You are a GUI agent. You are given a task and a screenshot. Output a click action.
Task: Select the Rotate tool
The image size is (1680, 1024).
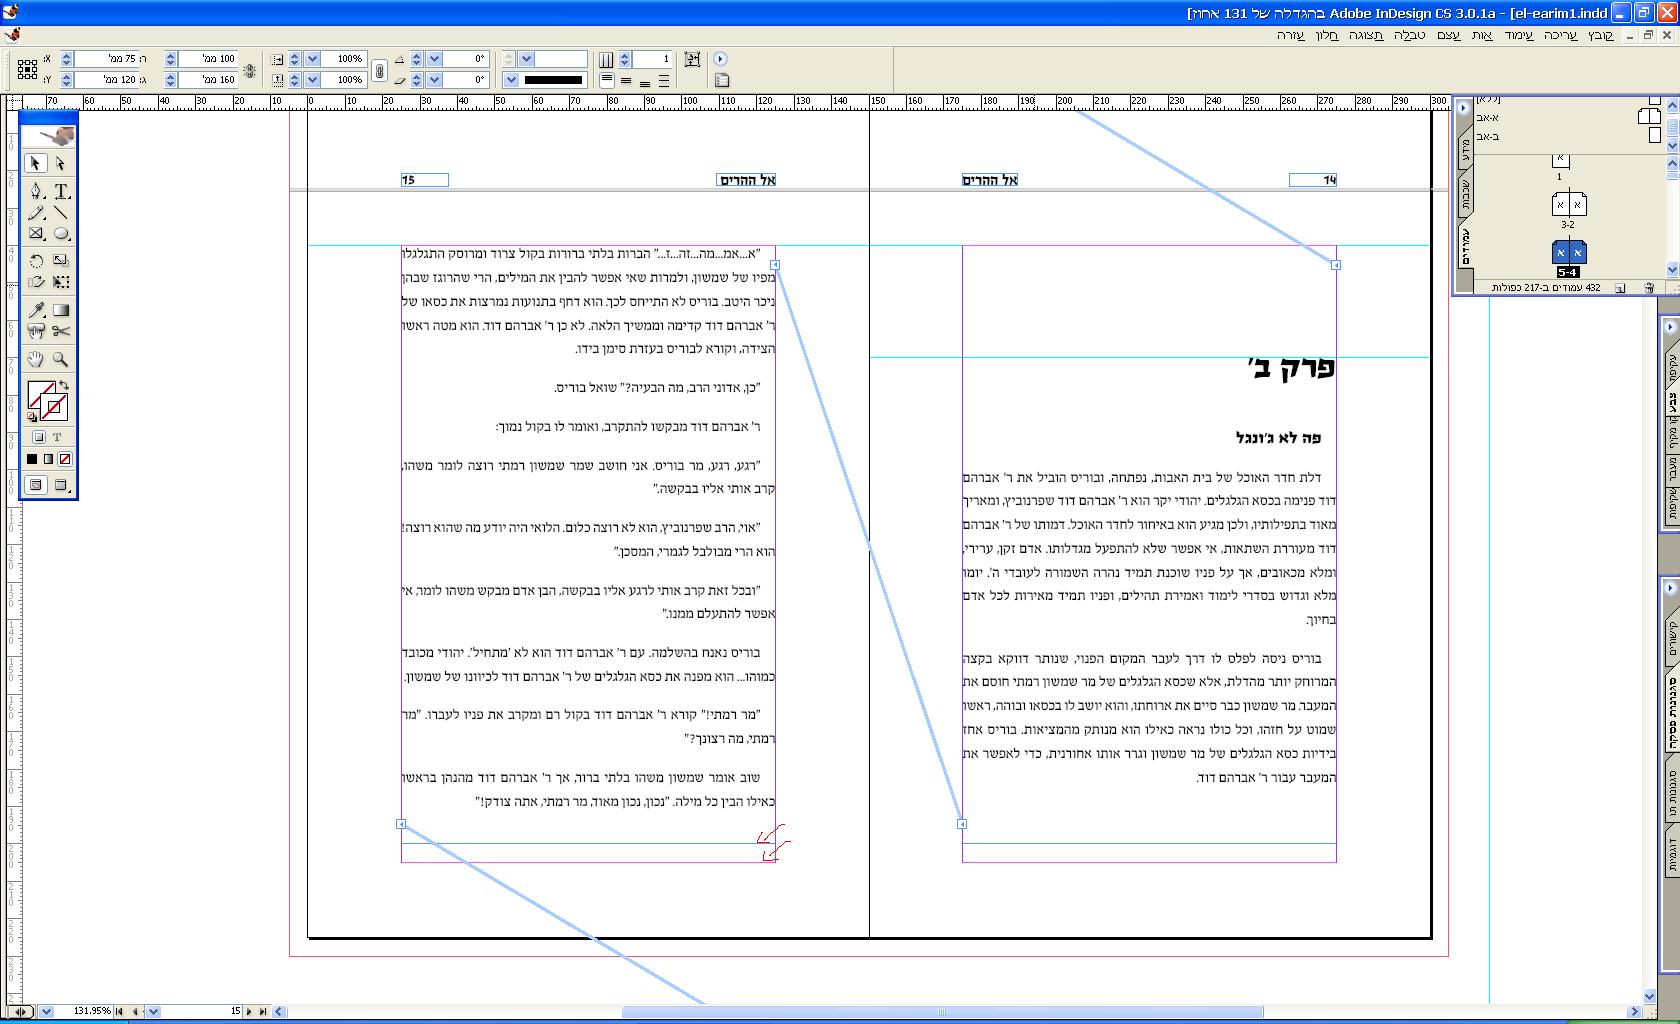click(36, 260)
